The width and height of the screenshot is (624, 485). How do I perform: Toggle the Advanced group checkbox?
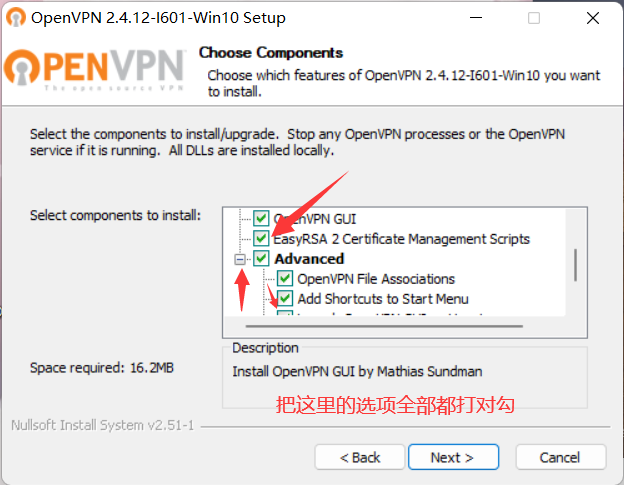coord(261,259)
